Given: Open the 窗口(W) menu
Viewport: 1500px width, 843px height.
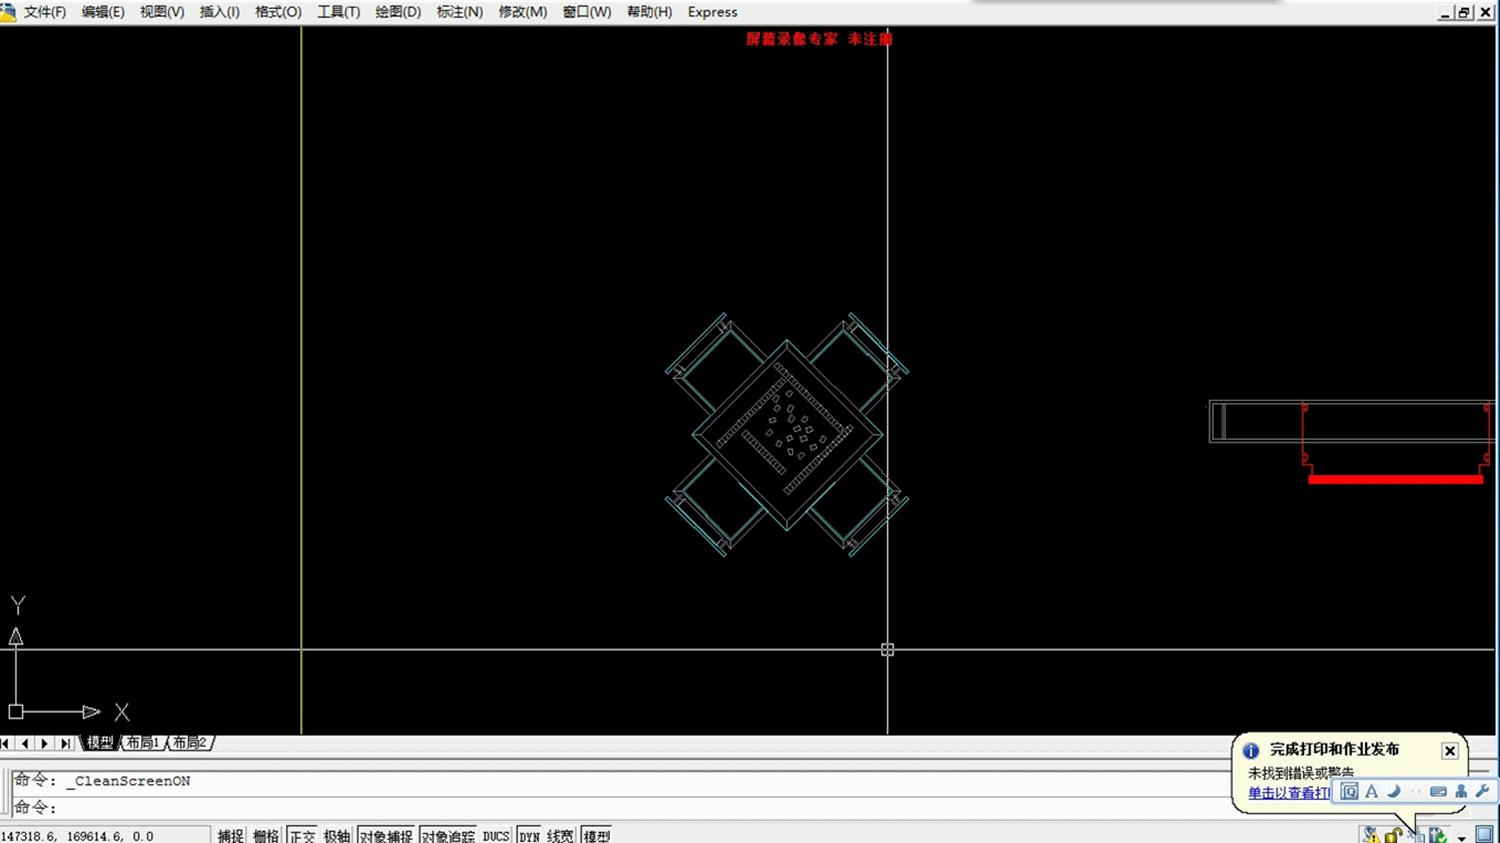Looking at the screenshot, I should click(587, 12).
